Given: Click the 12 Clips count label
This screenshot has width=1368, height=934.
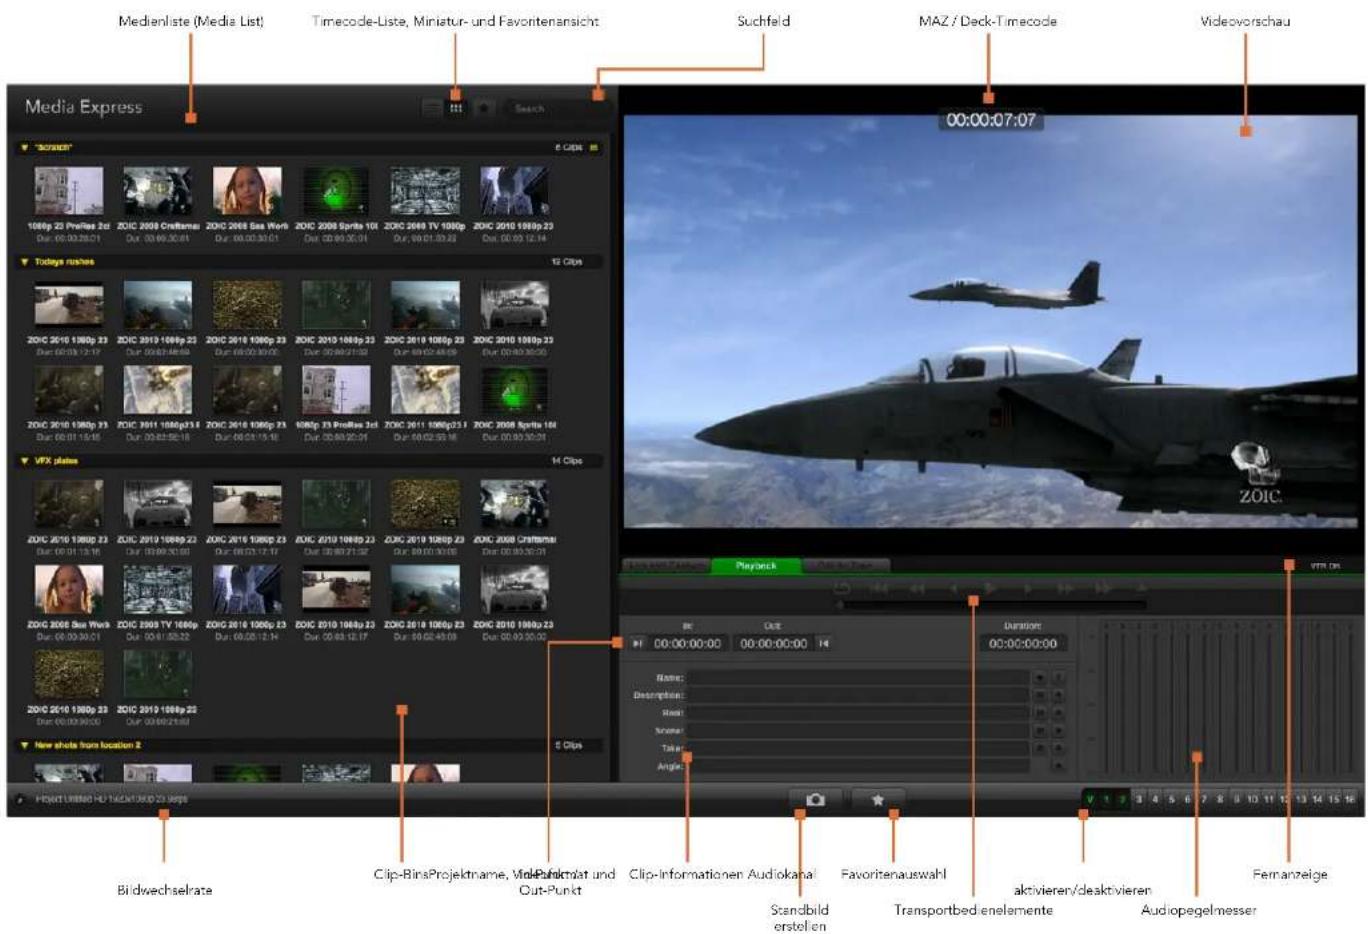Looking at the screenshot, I should tap(567, 262).
